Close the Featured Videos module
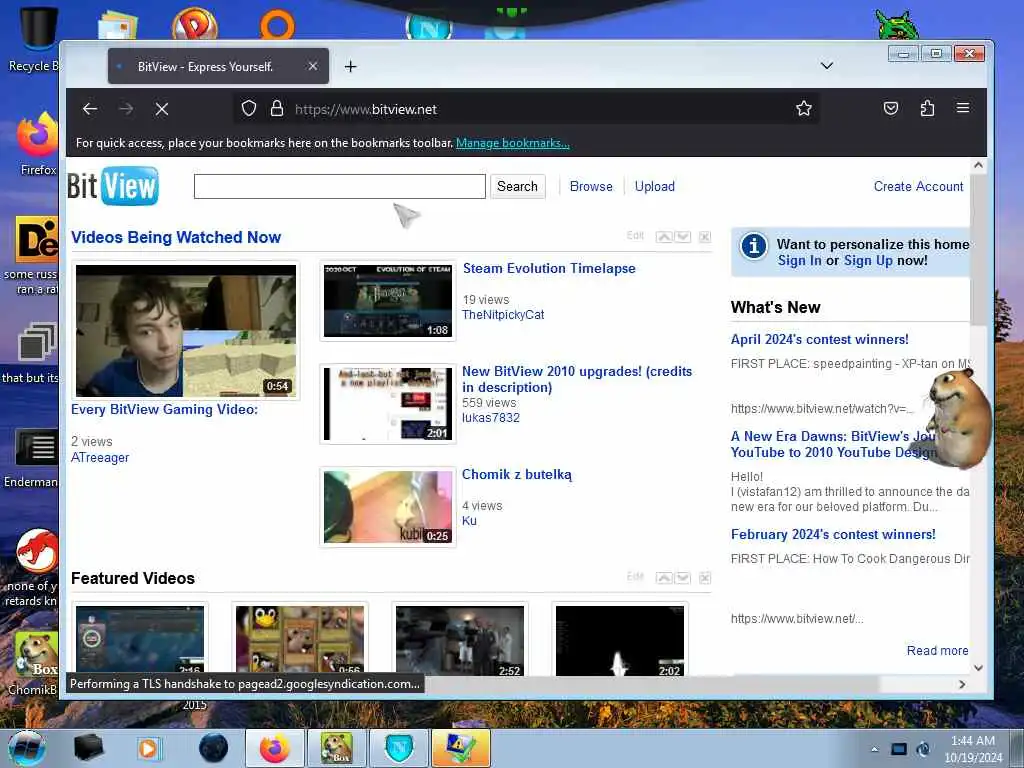This screenshot has width=1024, height=768. pyautogui.click(x=705, y=578)
